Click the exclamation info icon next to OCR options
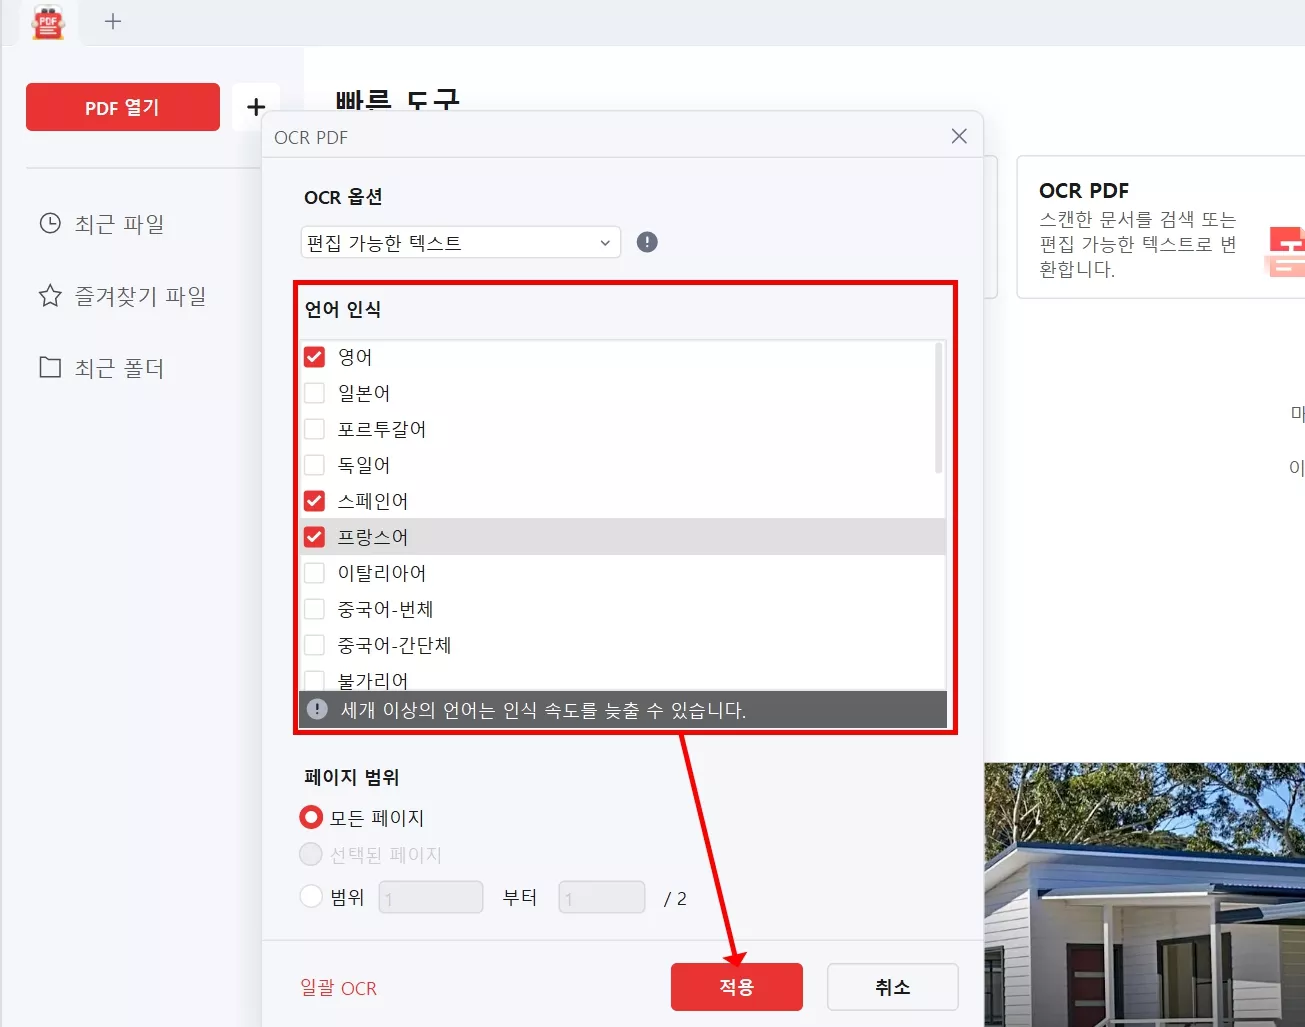 point(646,242)
